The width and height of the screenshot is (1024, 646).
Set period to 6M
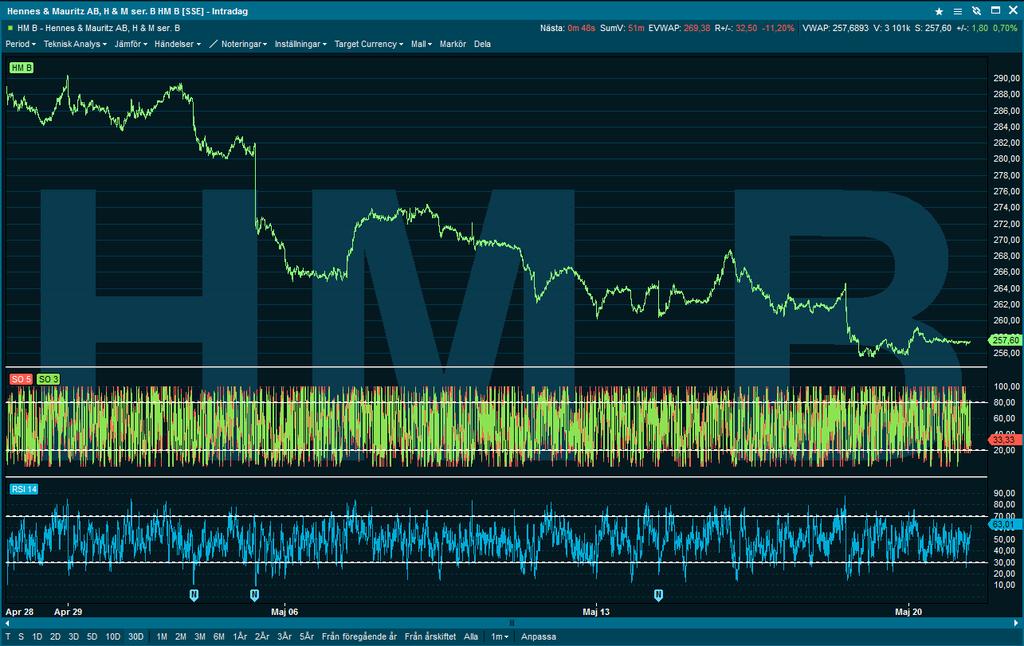point(219,636)
